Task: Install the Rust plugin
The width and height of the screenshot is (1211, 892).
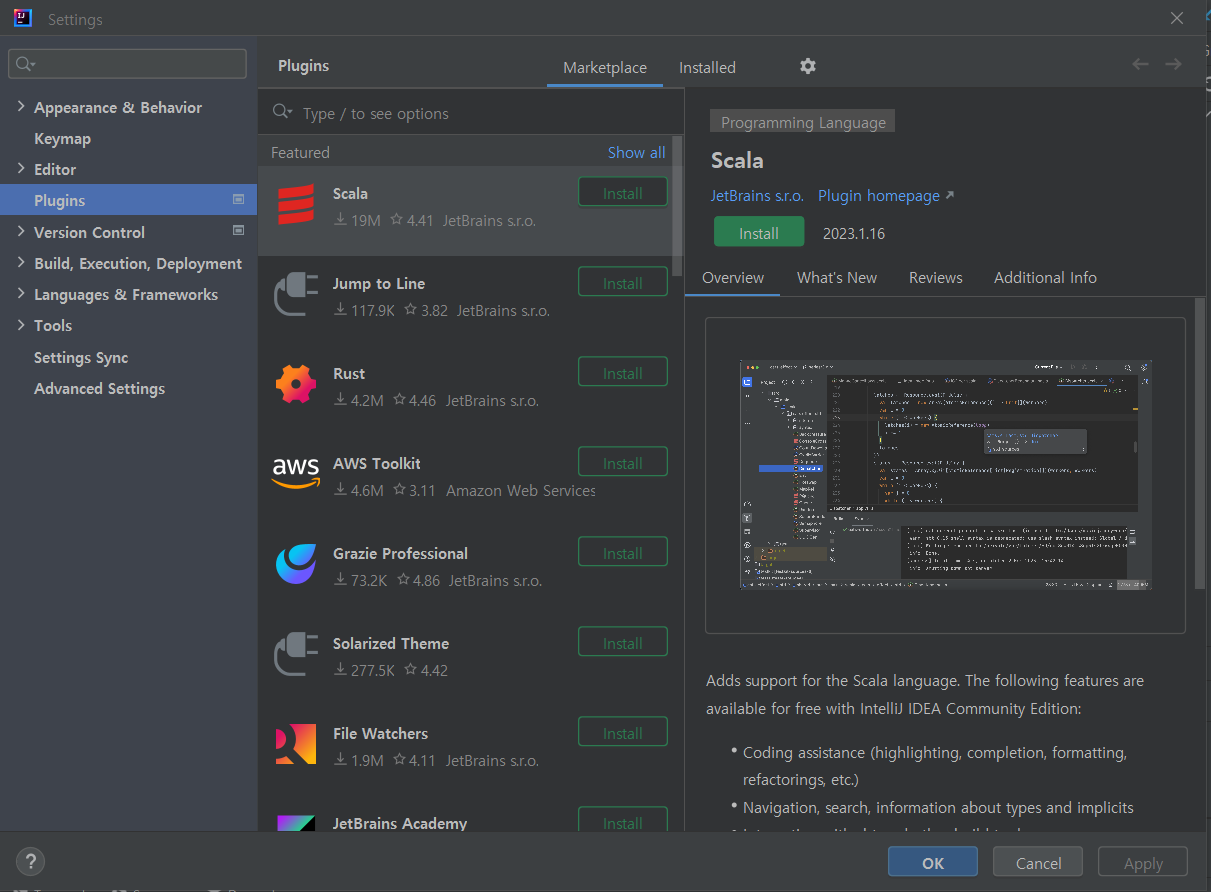Action: (x=623, y=373)
